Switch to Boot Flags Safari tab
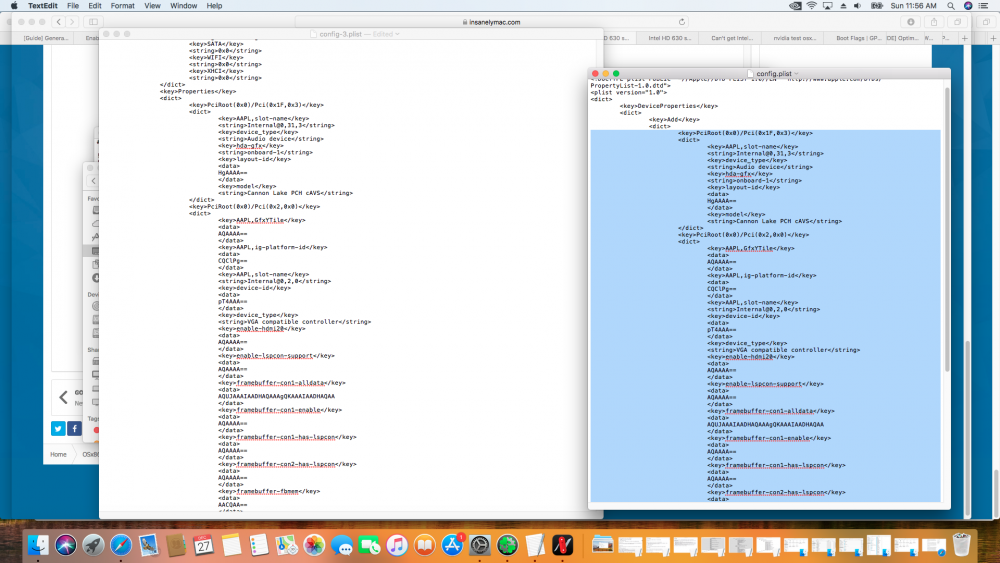 [x=856, y=38]
